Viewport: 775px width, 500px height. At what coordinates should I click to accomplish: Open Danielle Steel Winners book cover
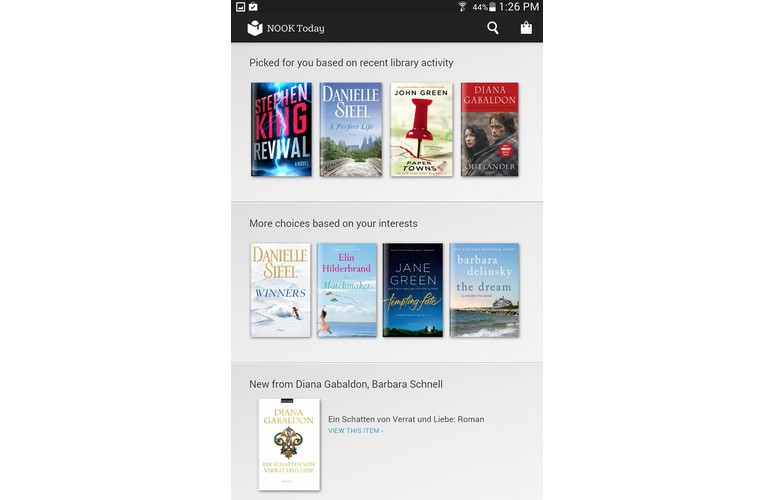tap(280, 290)
